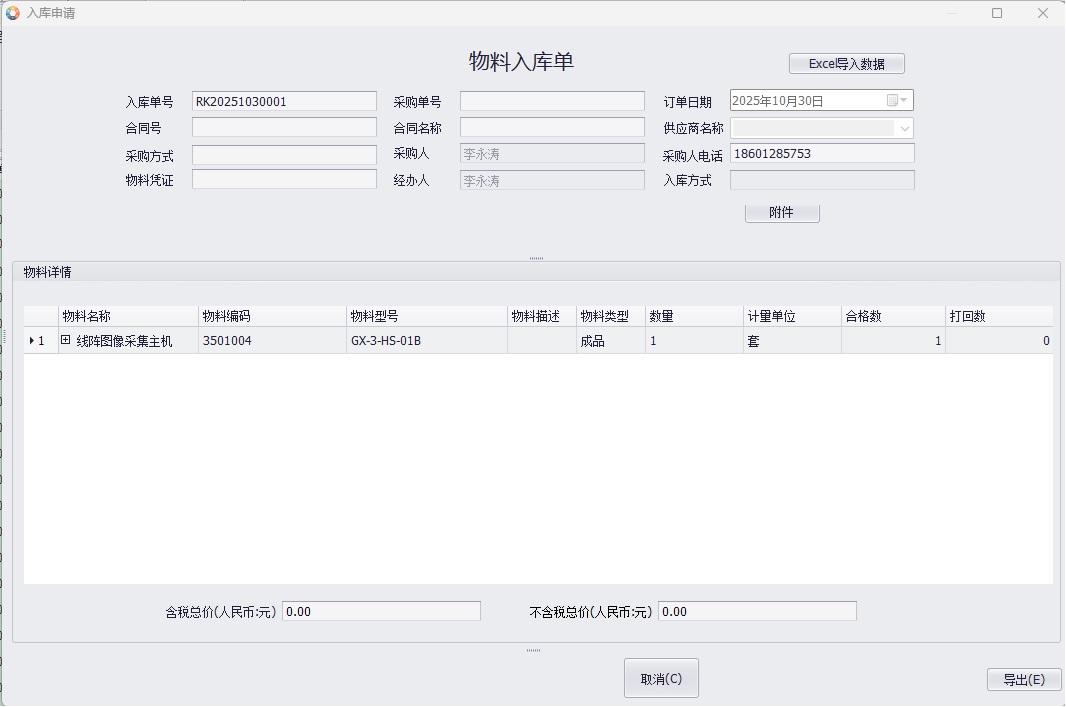Export with the 导出(E) button
The image size is (1066, 707).
(x=1023, y=679)
